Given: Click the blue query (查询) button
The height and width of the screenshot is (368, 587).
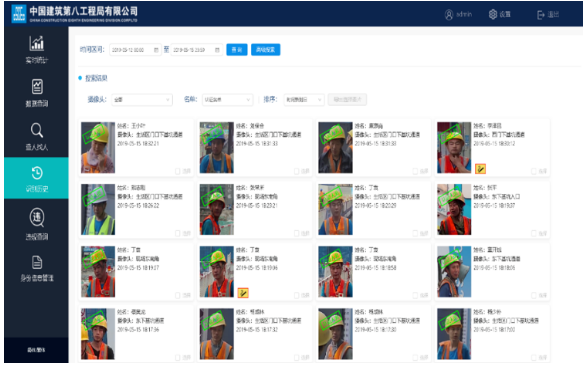Looking at the screenshot, I should pos(237,50).
